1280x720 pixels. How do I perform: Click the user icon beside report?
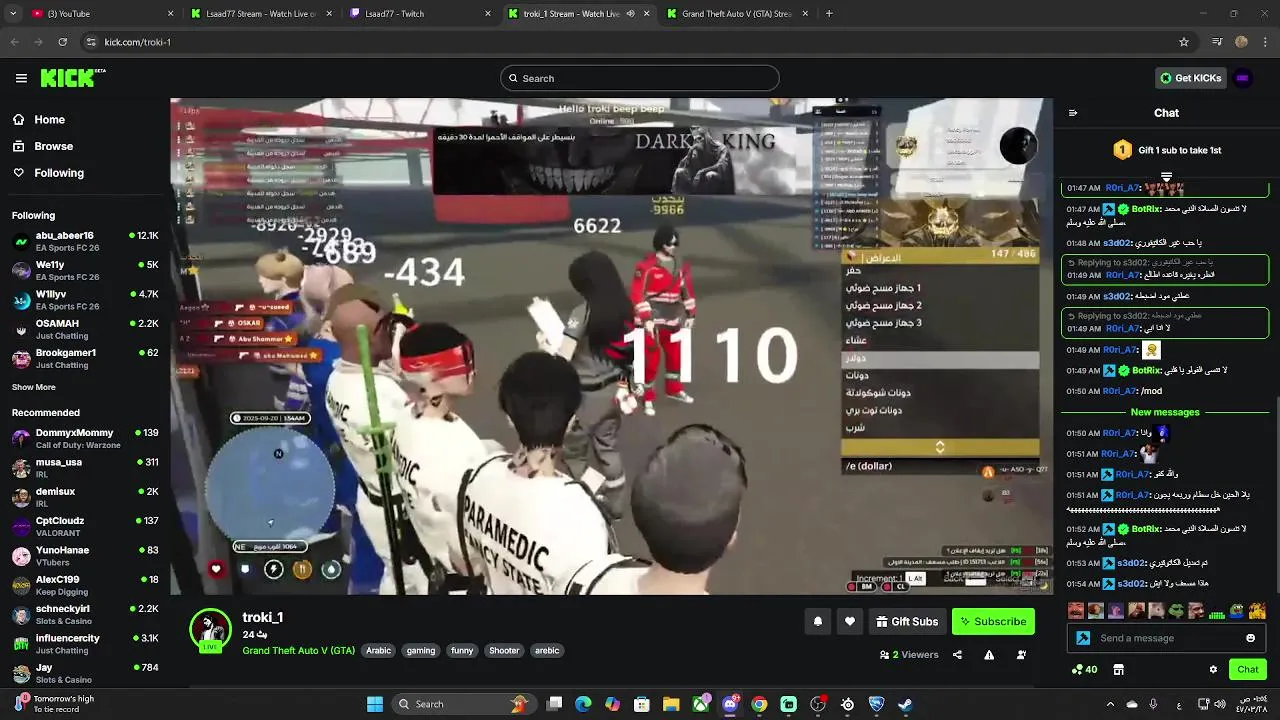coord(1021,655)
